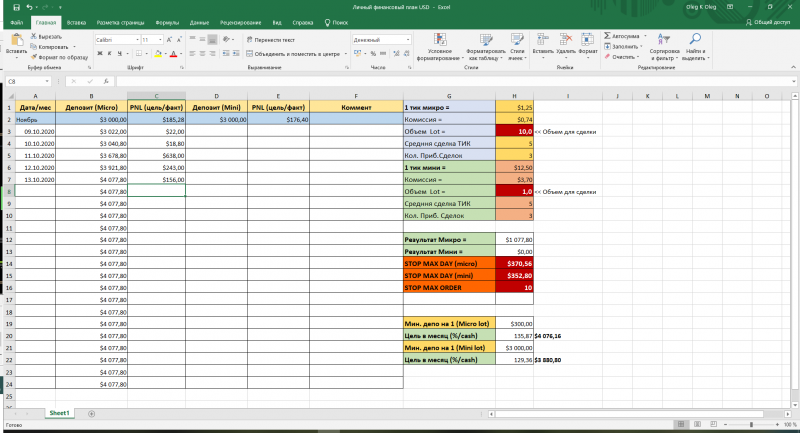Increase decimal places in the number group

click(x=396, y=54)
